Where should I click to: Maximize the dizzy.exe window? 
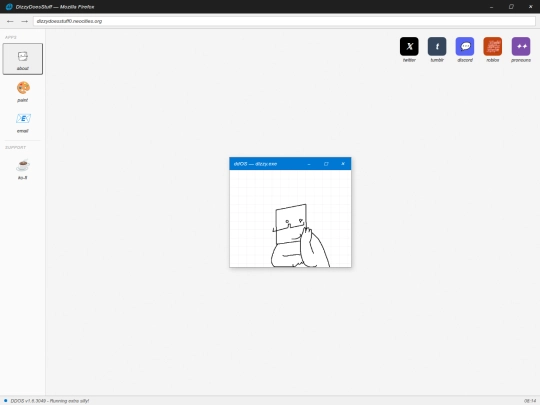326,164
